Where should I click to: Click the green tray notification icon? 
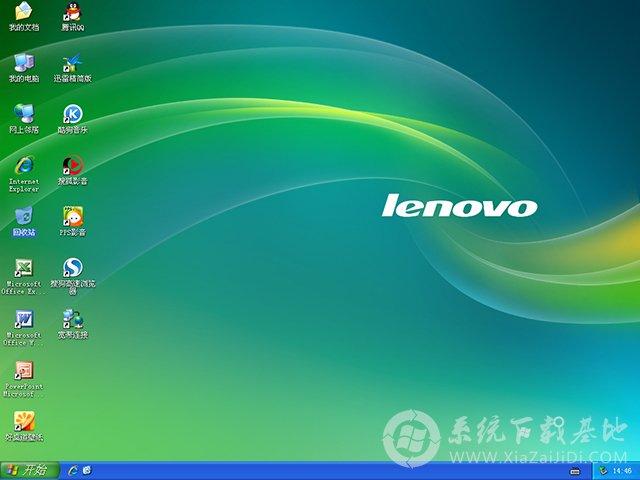(602, 471)
